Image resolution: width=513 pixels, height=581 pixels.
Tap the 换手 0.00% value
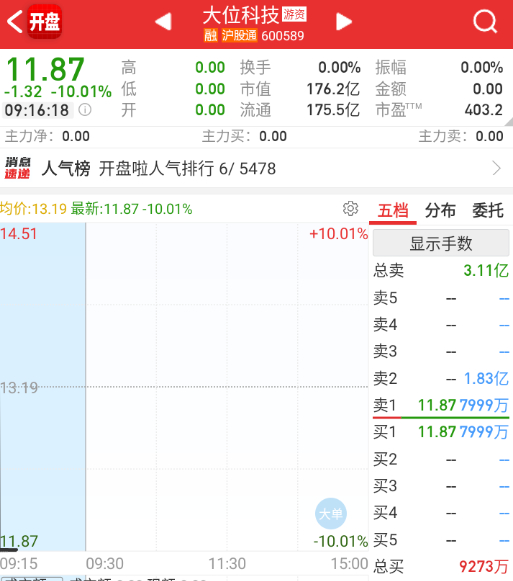tap(339, 67)
